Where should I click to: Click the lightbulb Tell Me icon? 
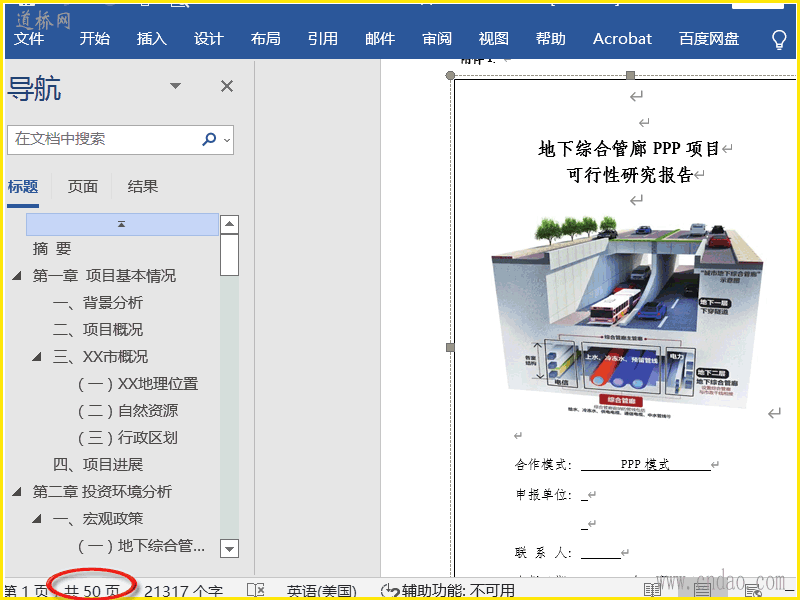coord(779,39)
